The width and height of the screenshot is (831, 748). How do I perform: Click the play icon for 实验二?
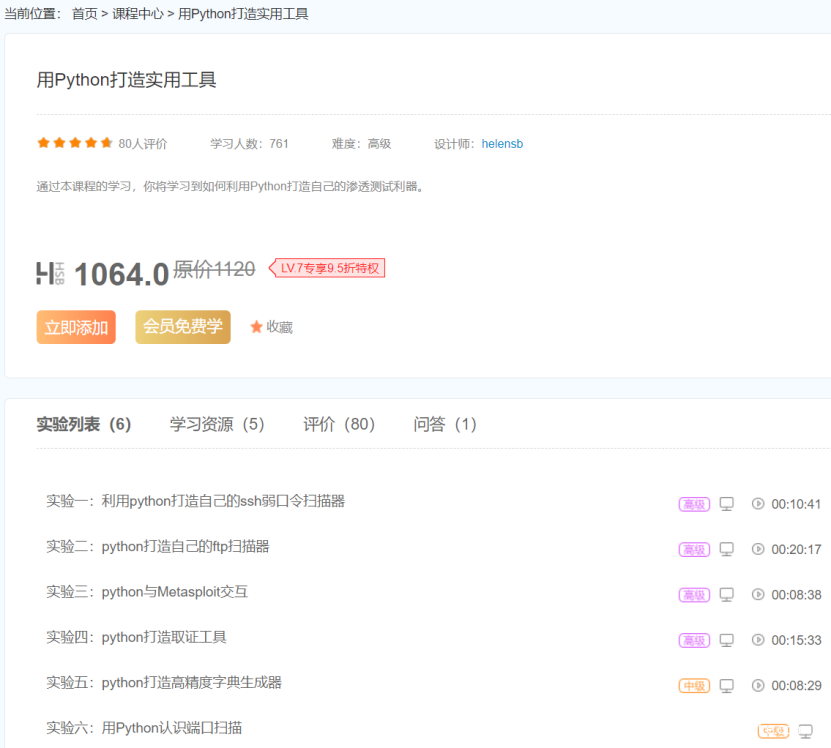(758, 549)
